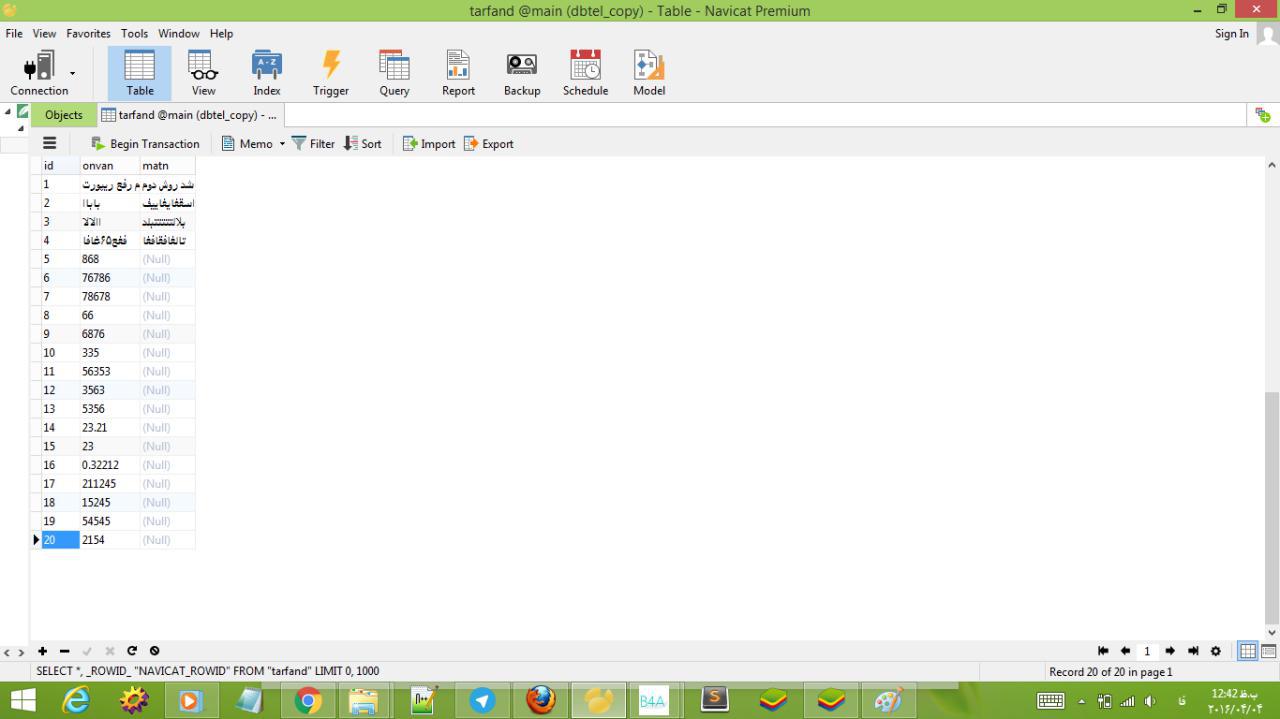Switch to the Objects tab
Screen dimensions: 1280x719
tap(63, 115)
